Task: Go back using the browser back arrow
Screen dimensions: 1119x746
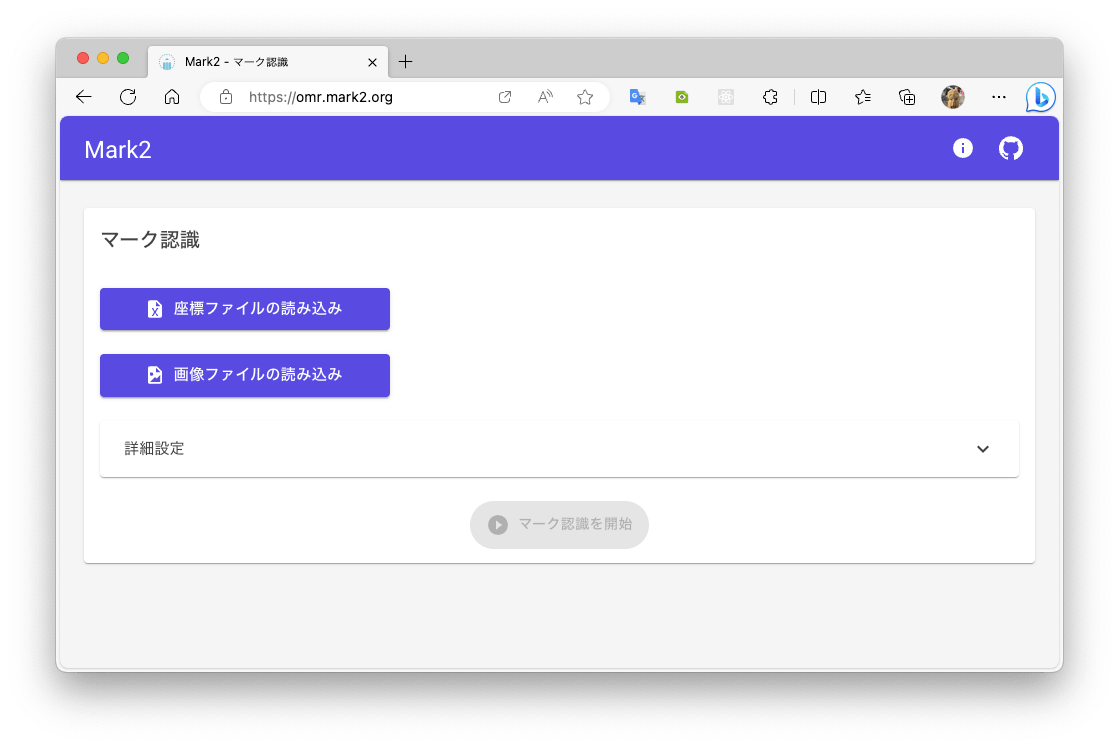Action: click(84, 97)
